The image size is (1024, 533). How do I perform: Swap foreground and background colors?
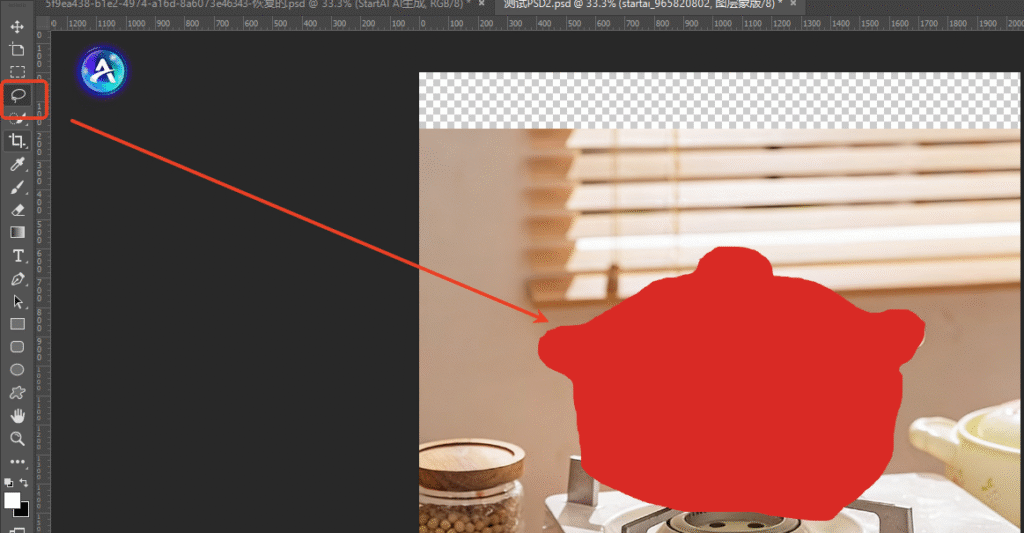click(x=24, y=482)
